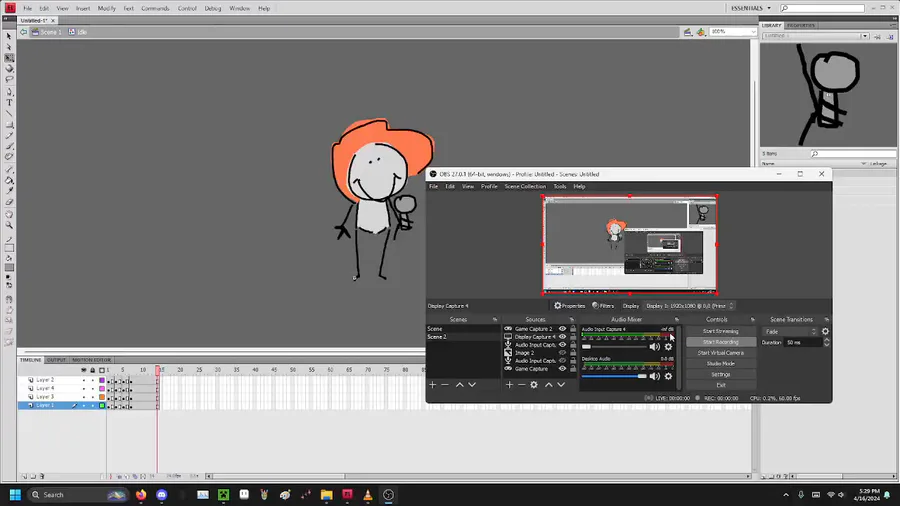The image size is (900, 506).
Task: Click Start Streaming in OBS
Action: pyautogui.click(x=720, y=332)
